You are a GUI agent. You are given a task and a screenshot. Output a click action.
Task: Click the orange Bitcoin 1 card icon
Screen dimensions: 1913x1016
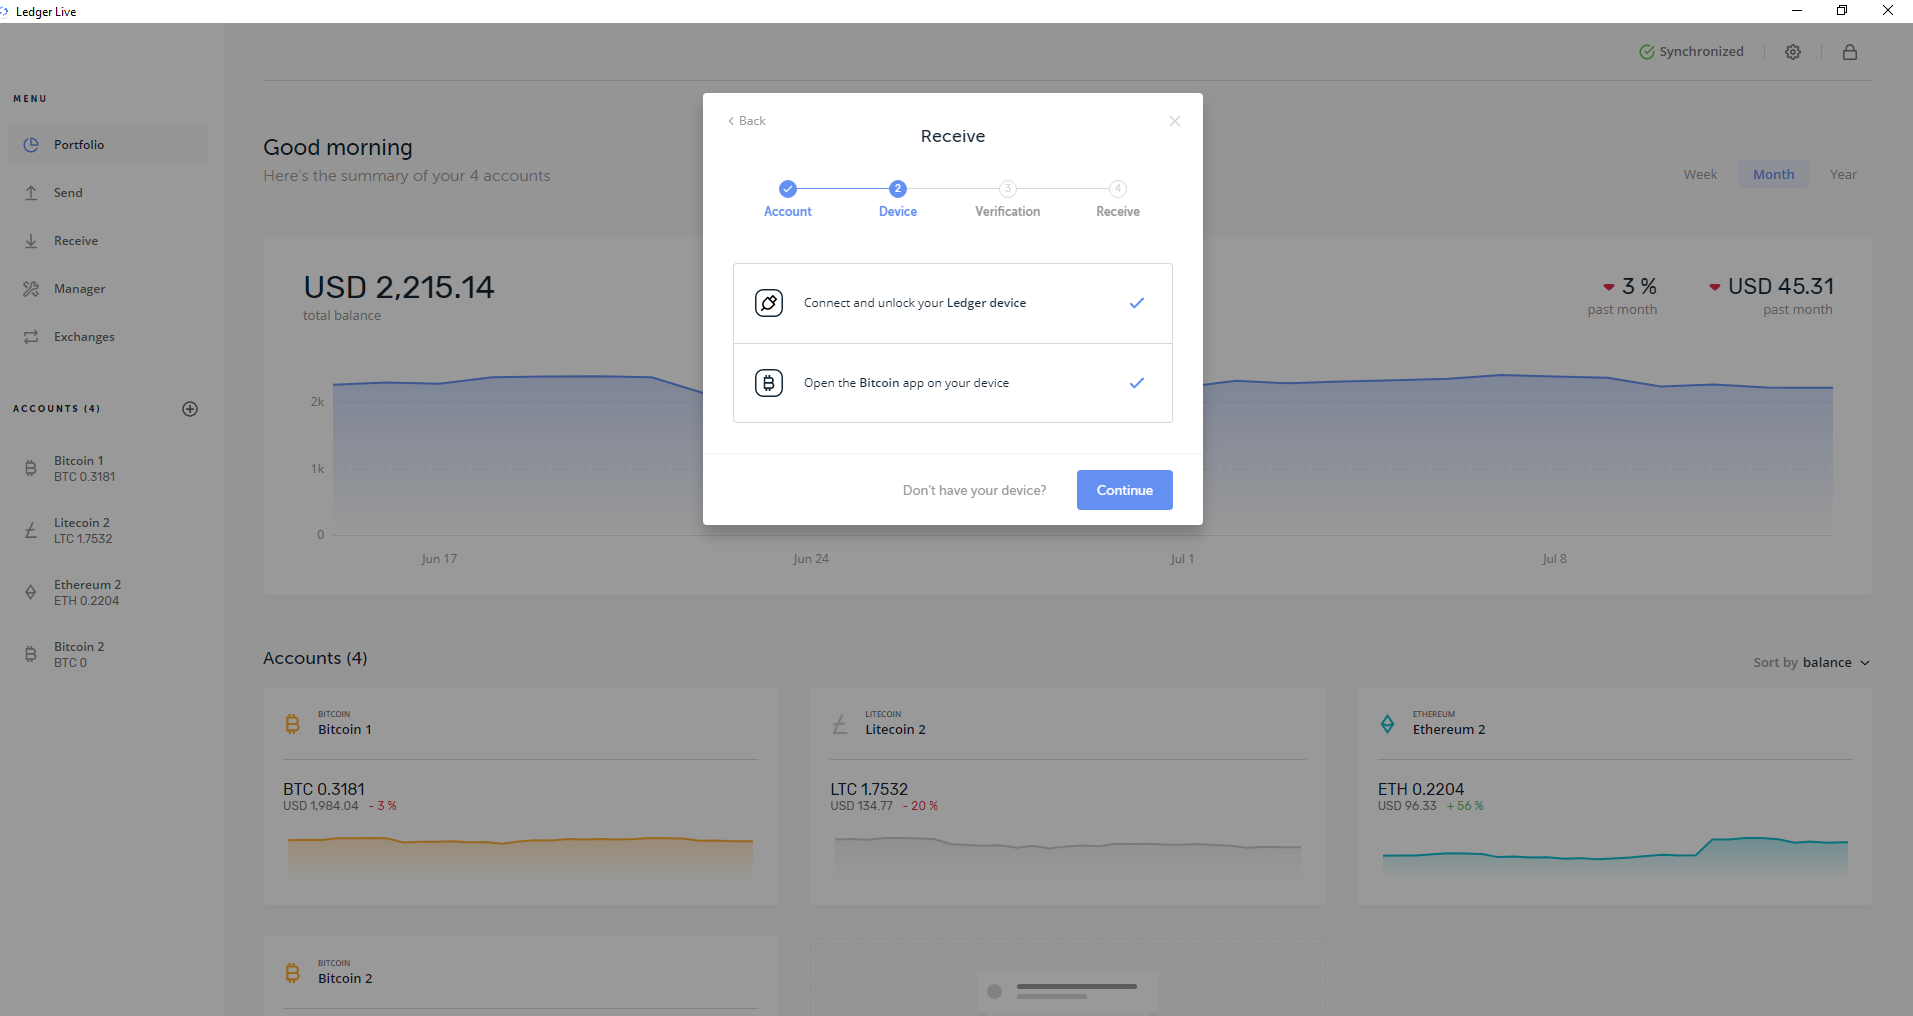point(293,724)
